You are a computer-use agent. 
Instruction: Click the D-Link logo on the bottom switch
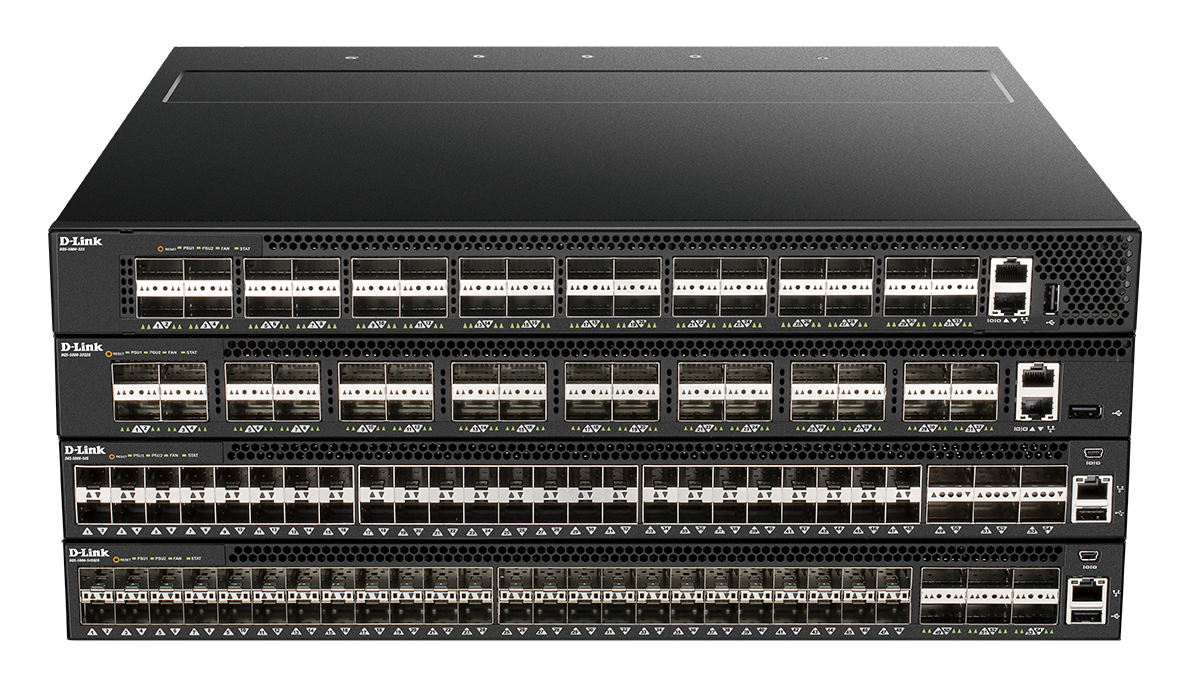click(87, 551)
